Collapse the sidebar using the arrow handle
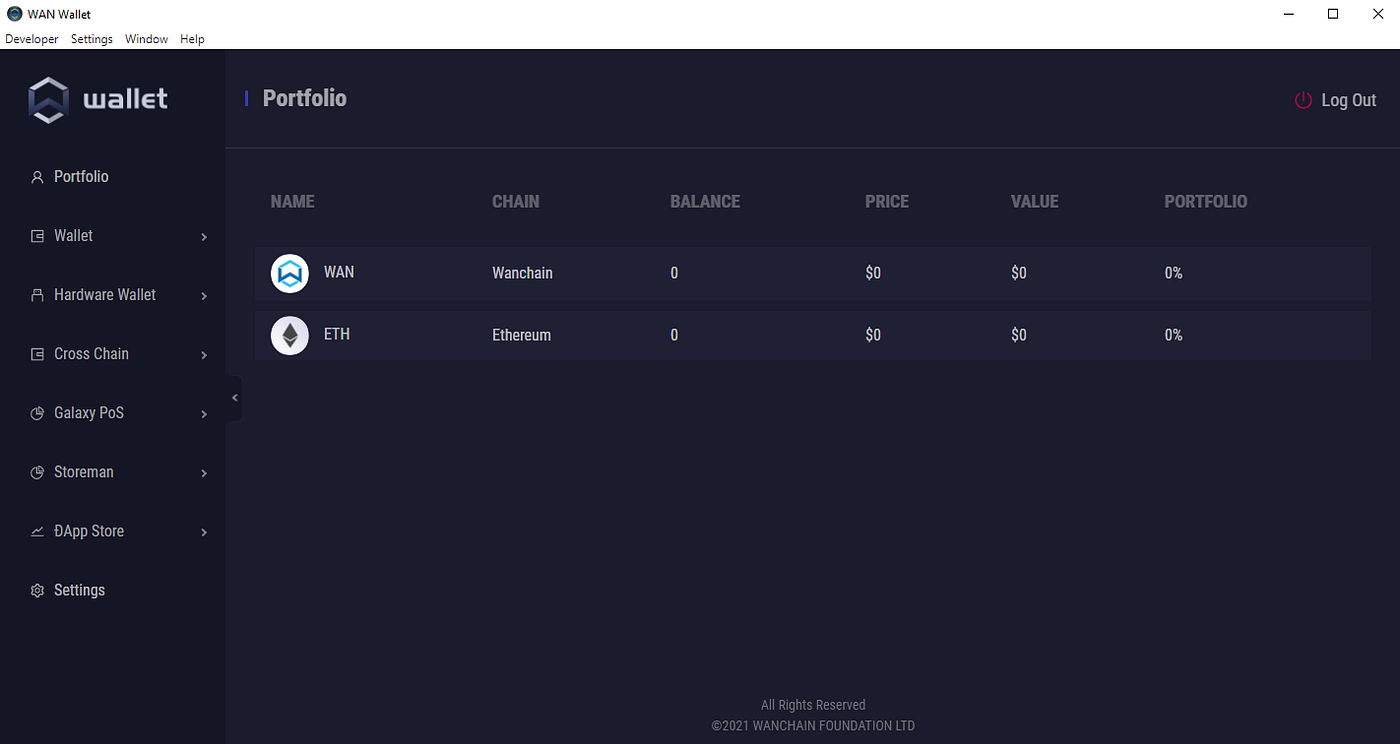The image size is (1400, 744). pos(234,398)
